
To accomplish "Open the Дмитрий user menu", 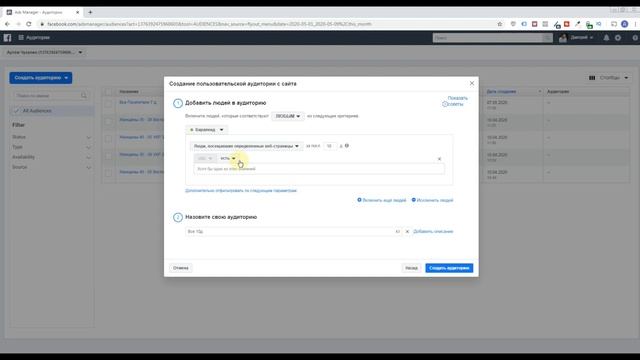I will [x=582, y=38].
